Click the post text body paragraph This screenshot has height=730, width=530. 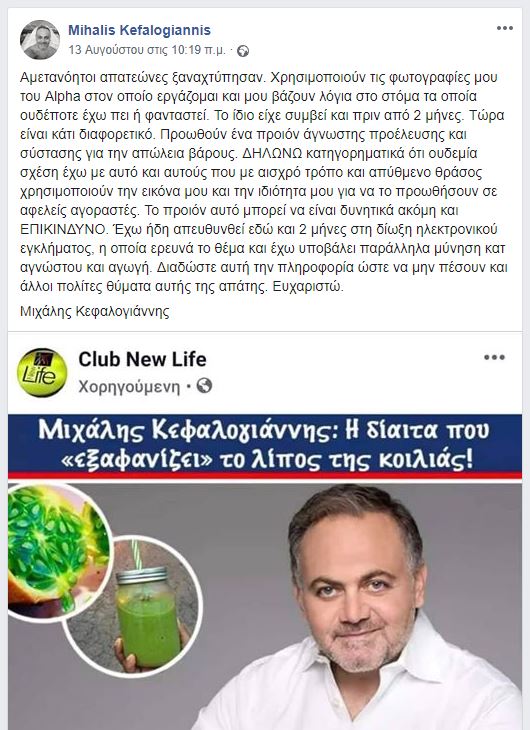click(264, 182)
